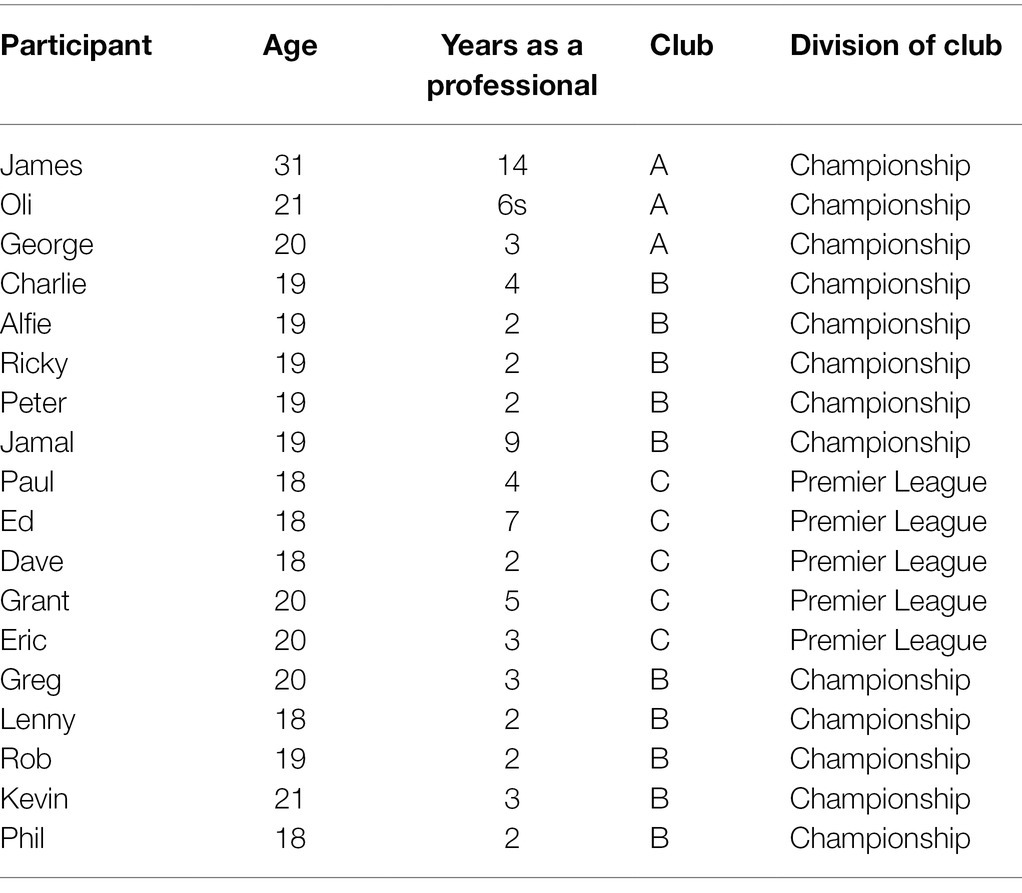Click Premier League in Paul's row
Image resolution: width=1022 pixels, height=893 pixels.
tap(888, 483)
